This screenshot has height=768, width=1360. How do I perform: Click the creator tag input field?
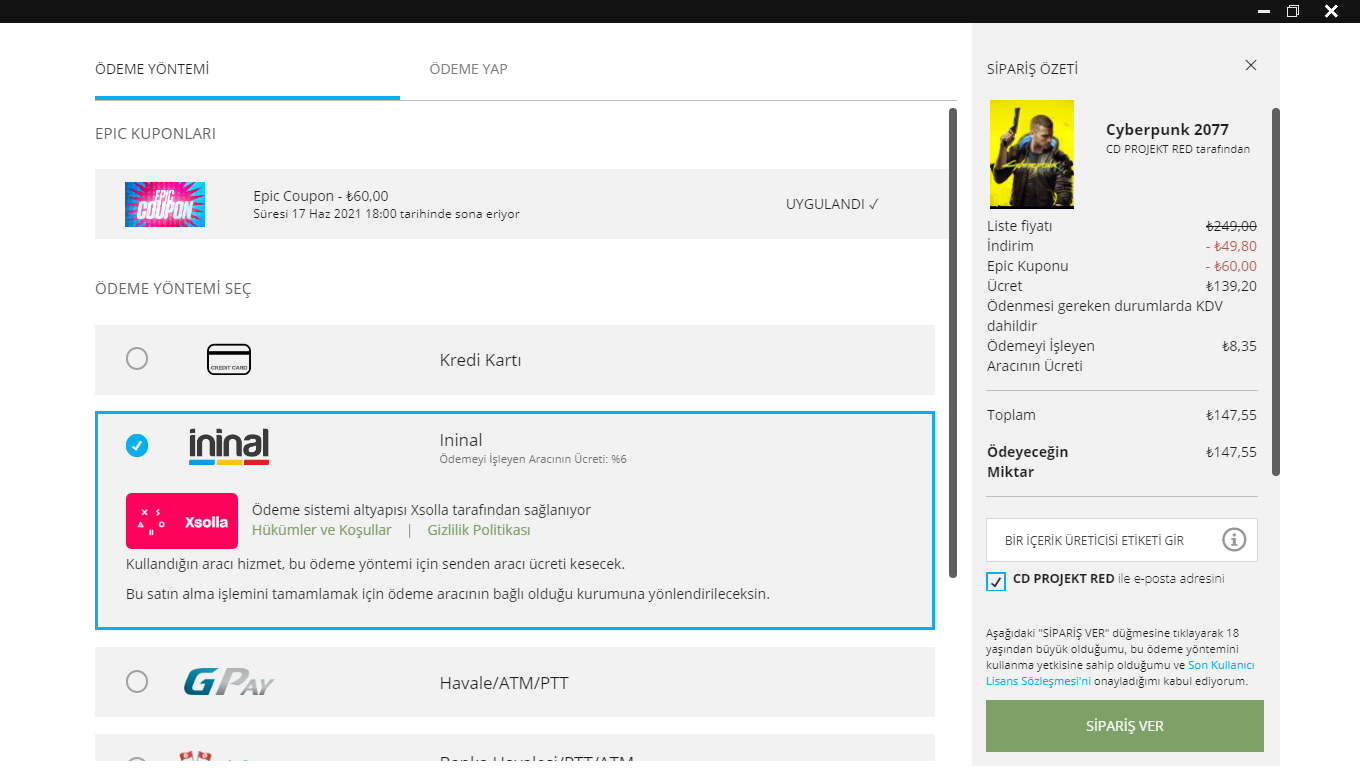click(1122, 540)
